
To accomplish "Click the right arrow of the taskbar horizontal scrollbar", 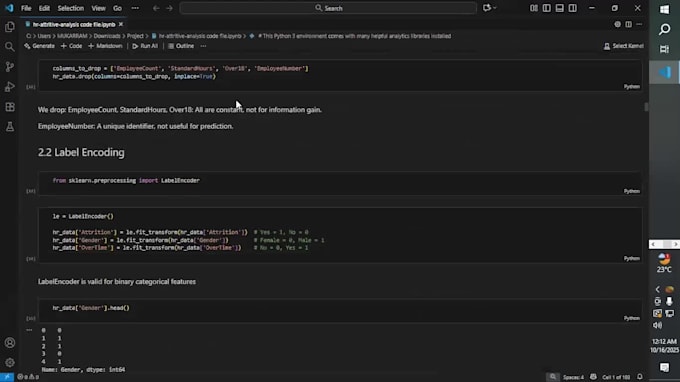I will [x=675, y=245].
